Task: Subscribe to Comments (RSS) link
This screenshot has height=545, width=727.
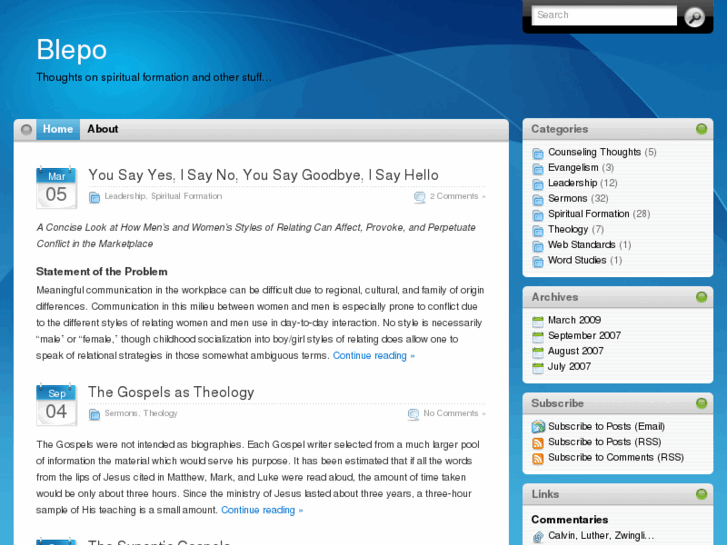Action: point(616,457)
